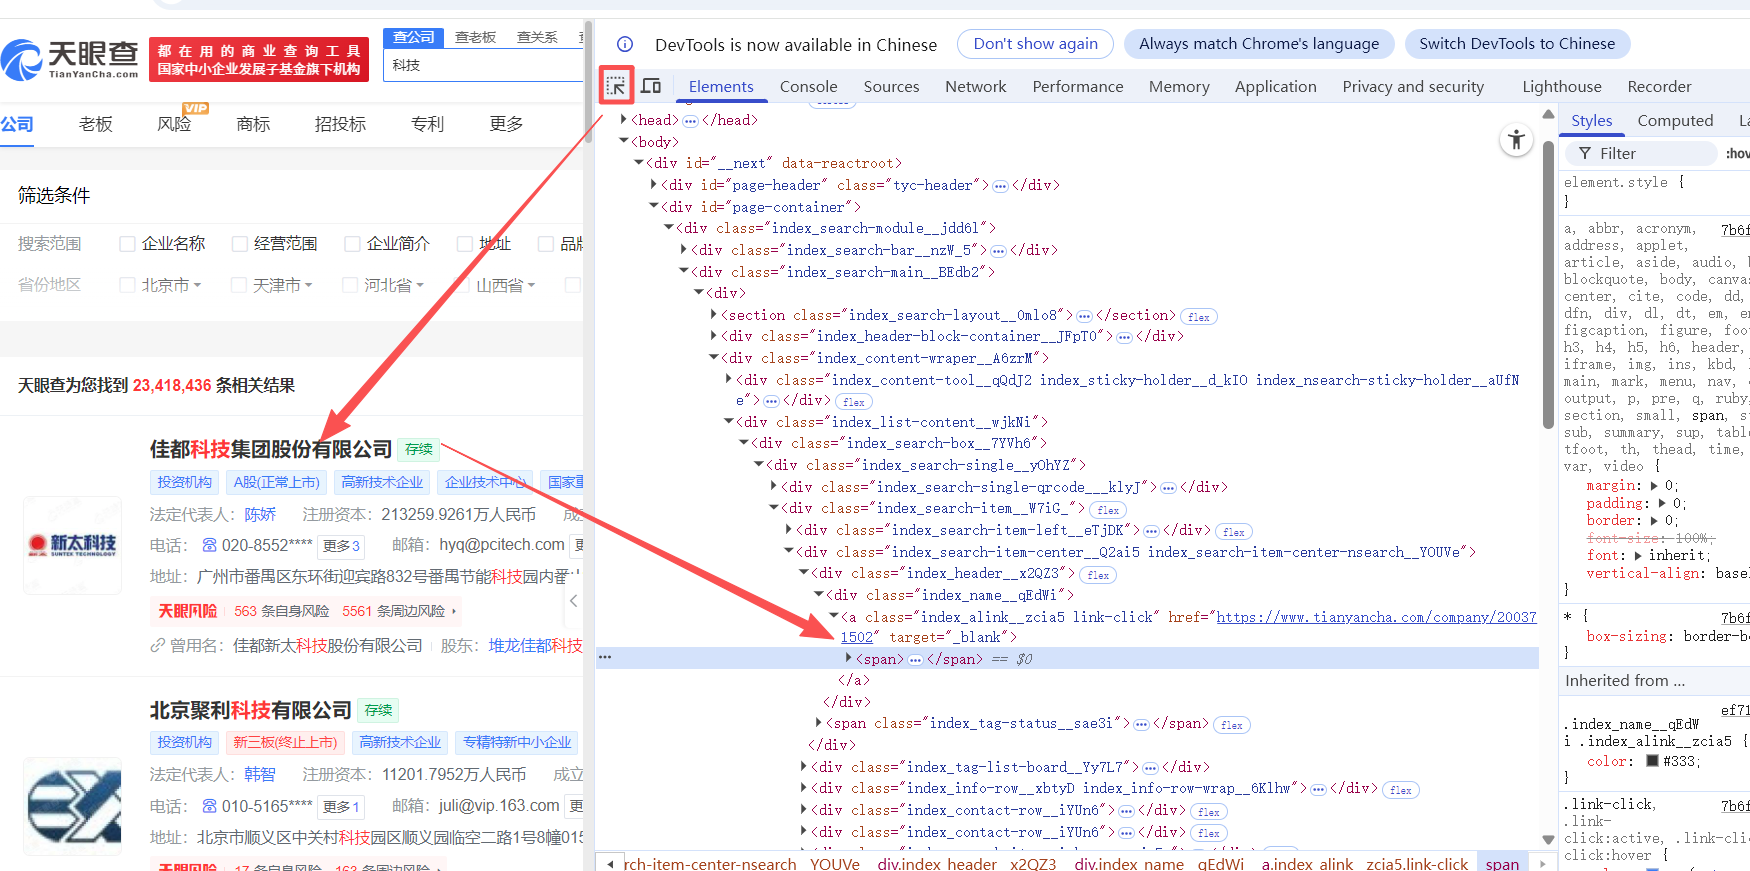Viewport: 1750px width, 871px height.
Task: Click Switch DevTools to Chinese
Action: pyautogui.click(x=1517, y=44)
